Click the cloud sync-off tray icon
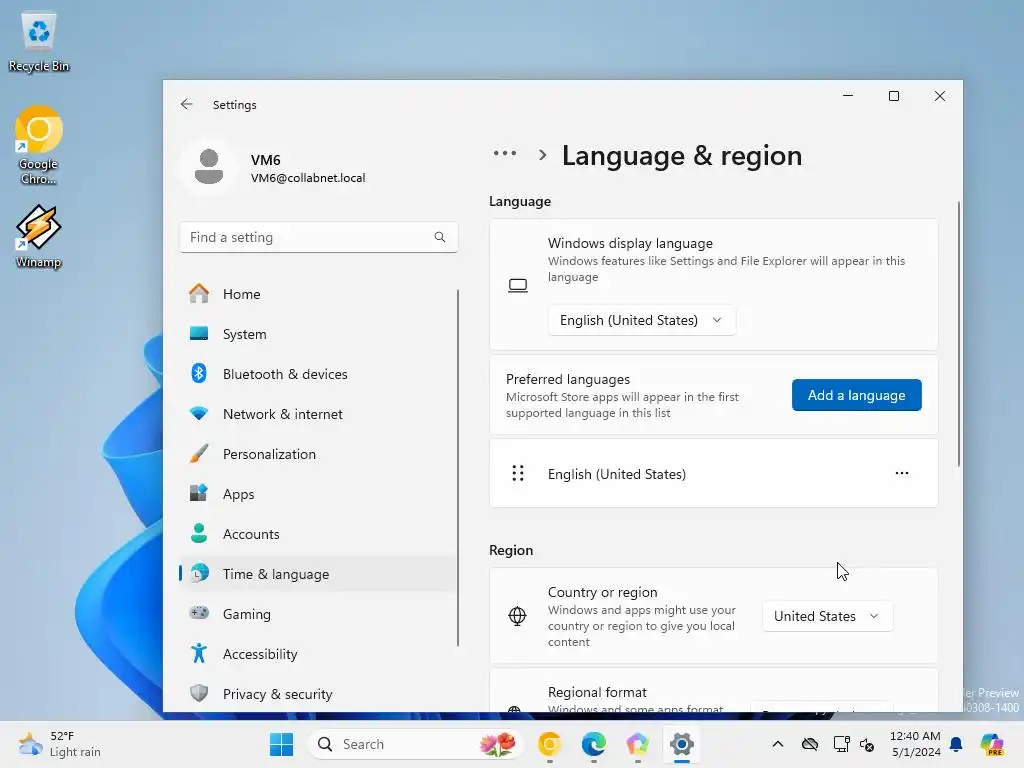Viewport: 1024px width, 768px height. (810, 744)
